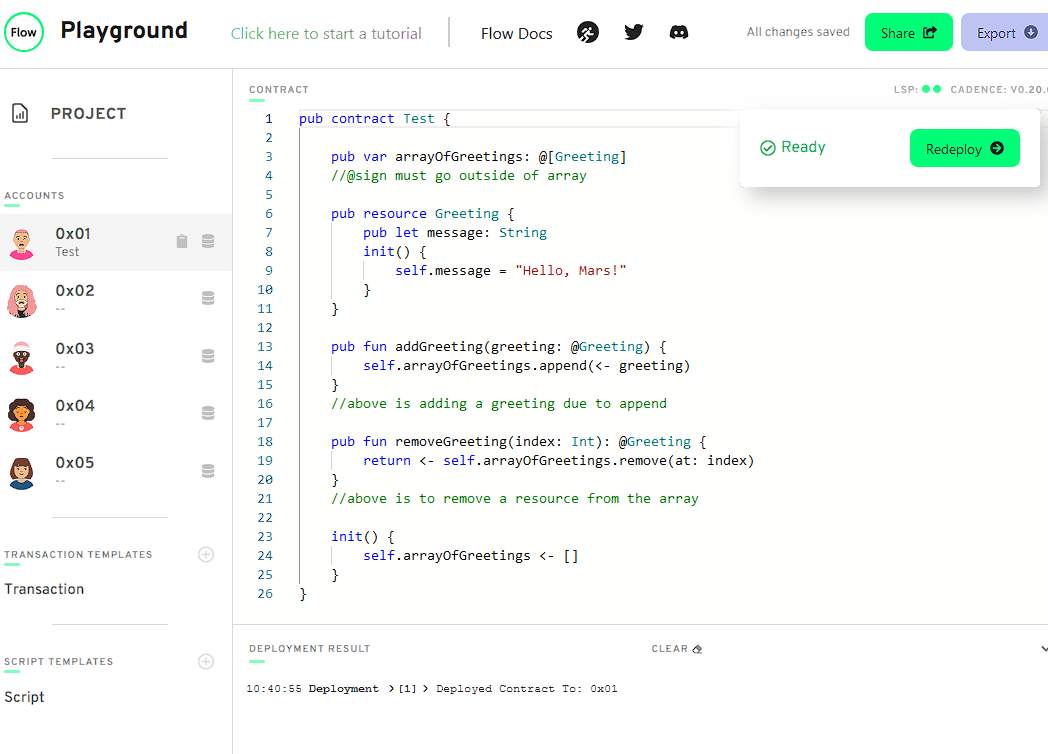Open storage icon for account 0x01

[208, 241]
